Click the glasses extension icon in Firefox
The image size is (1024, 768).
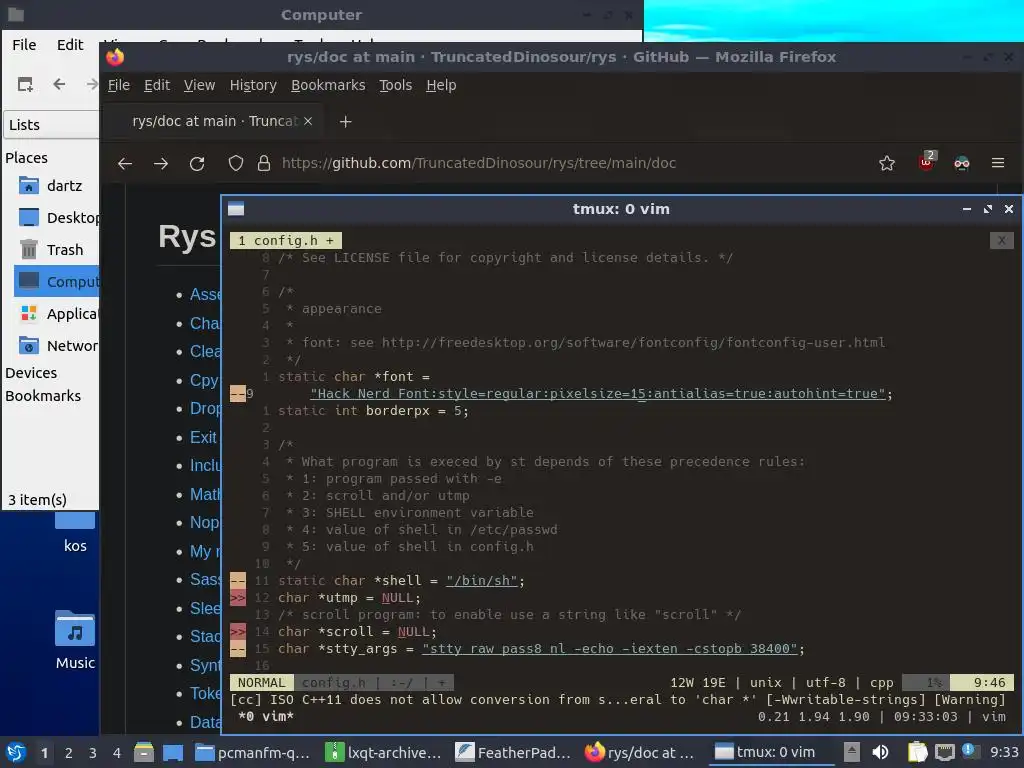[x=962, y=163]
